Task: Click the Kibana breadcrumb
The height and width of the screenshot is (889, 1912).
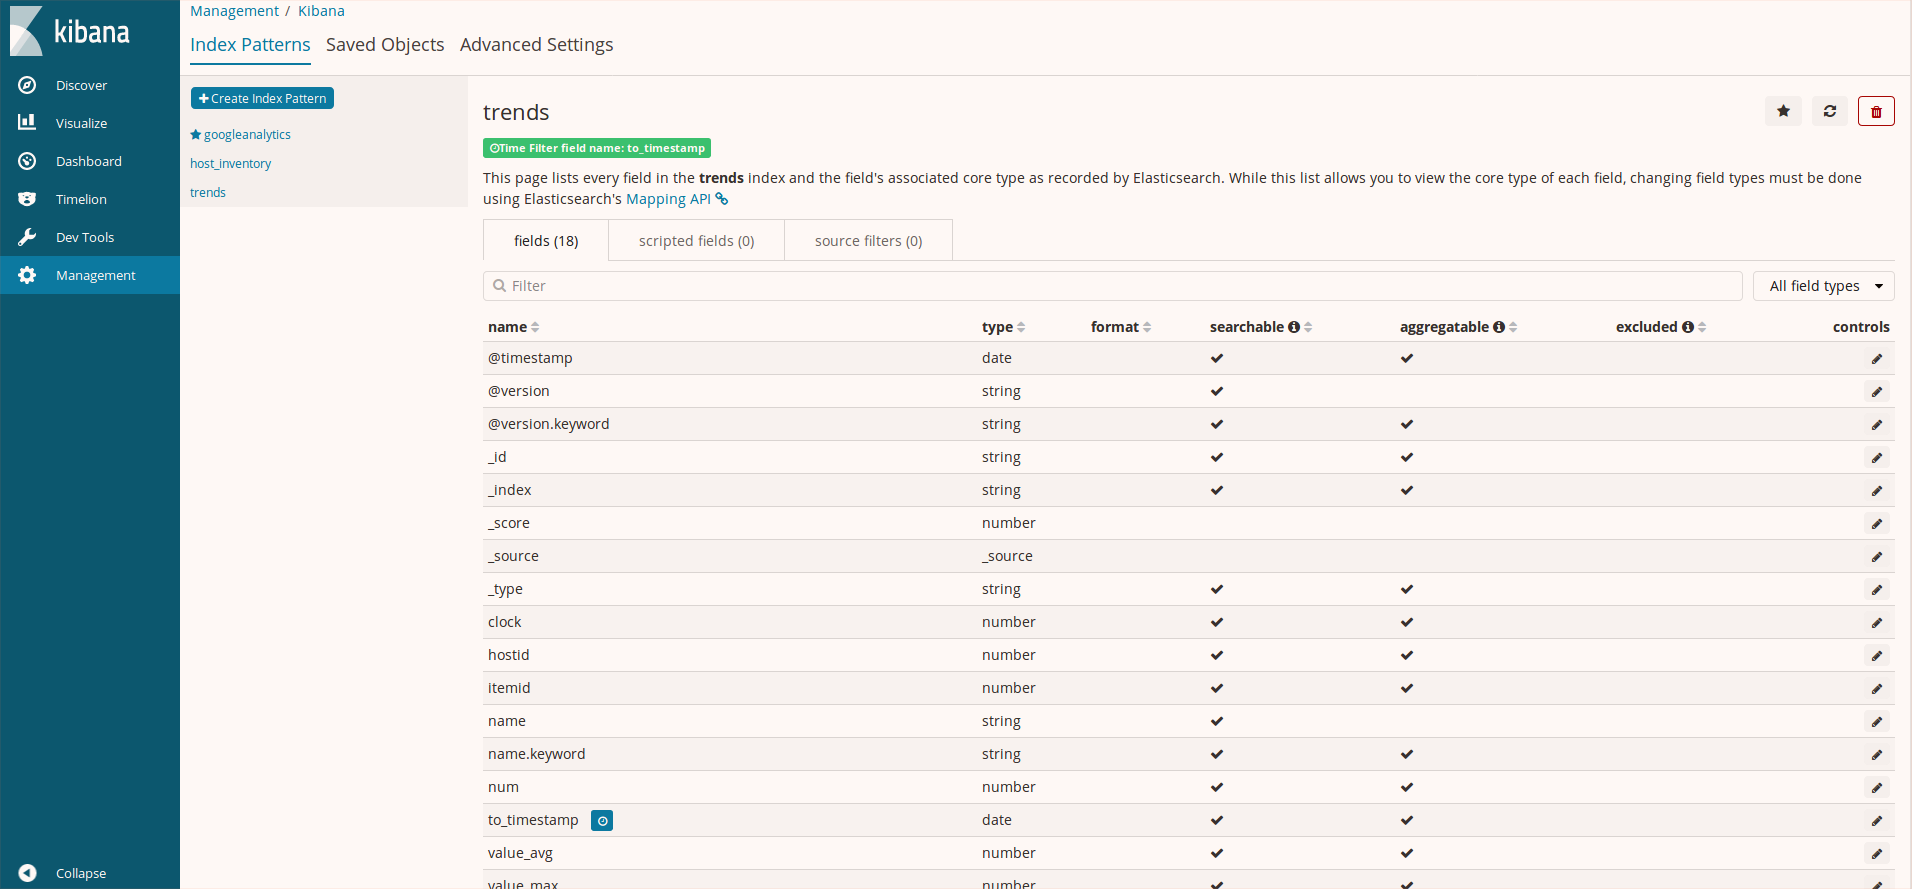Action: pyautogui.click(x=321, y=11)
